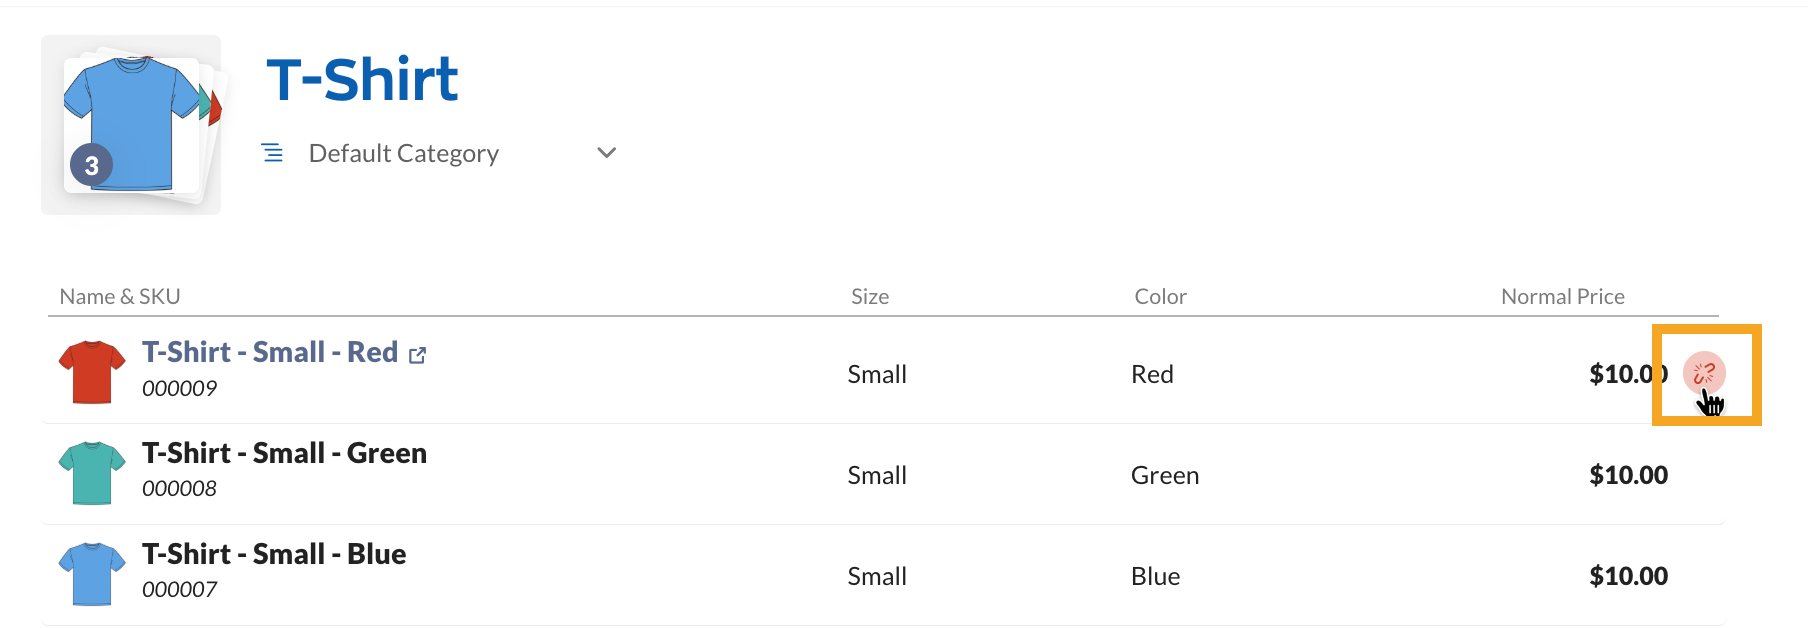Screen dimensions: 1808x628
Task: Select the blue t-shirt thumbnail icon
Action: point(91,573)
